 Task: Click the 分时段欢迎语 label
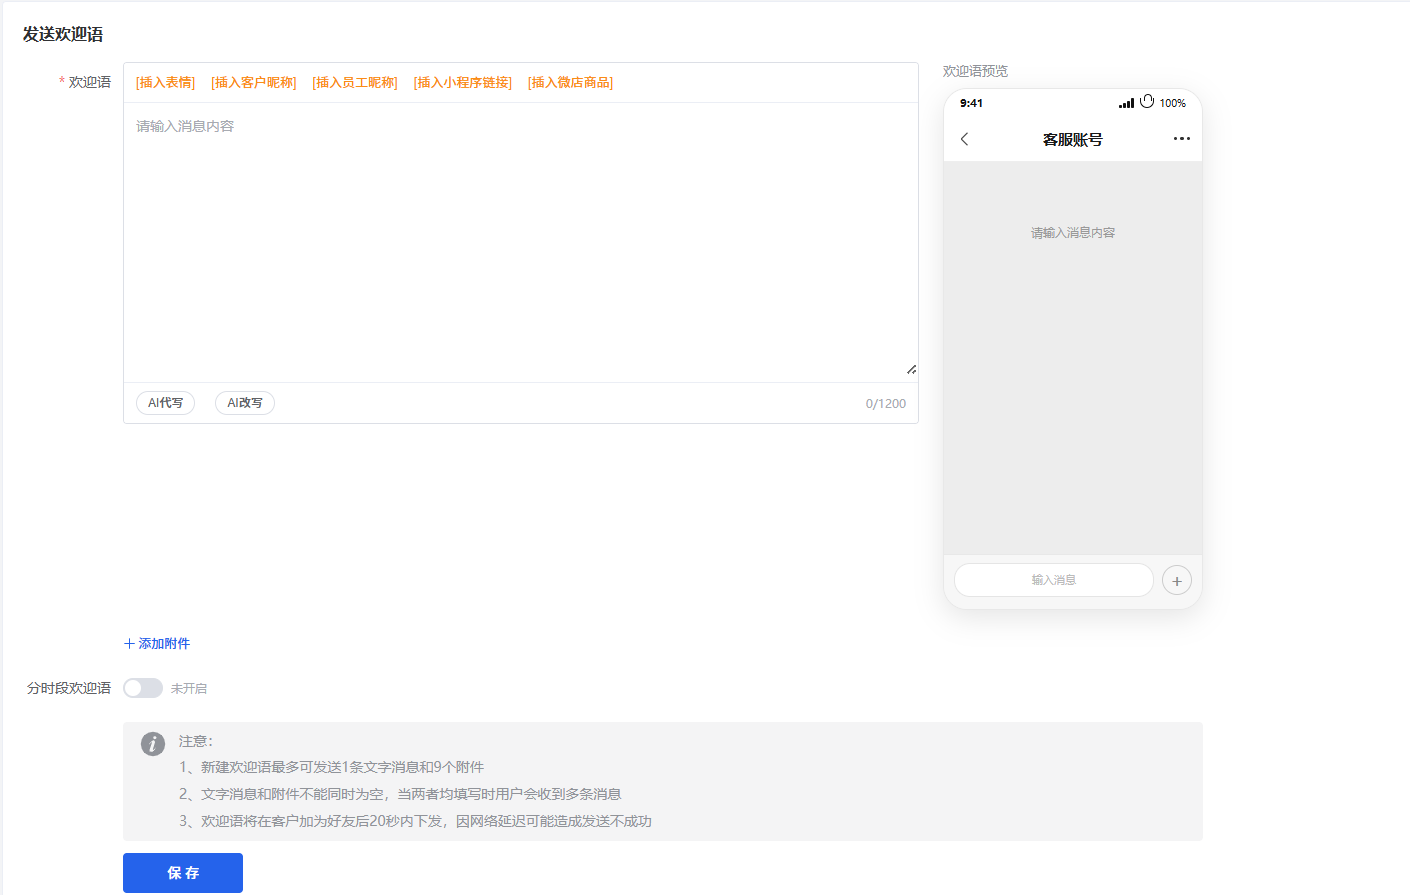click(x=69, y=688)
